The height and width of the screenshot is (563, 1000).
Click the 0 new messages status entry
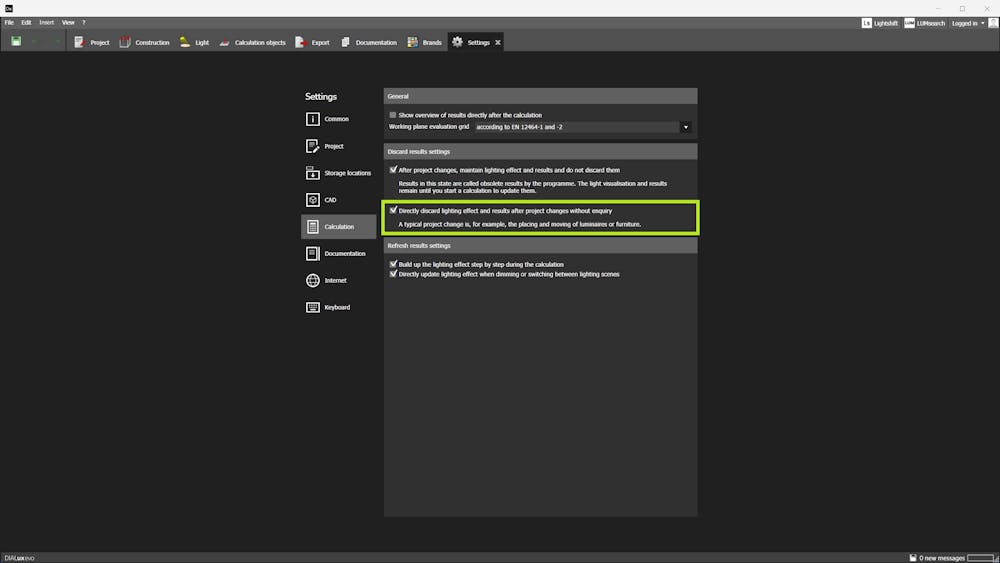pyautogui.click(x=942, y=558)
